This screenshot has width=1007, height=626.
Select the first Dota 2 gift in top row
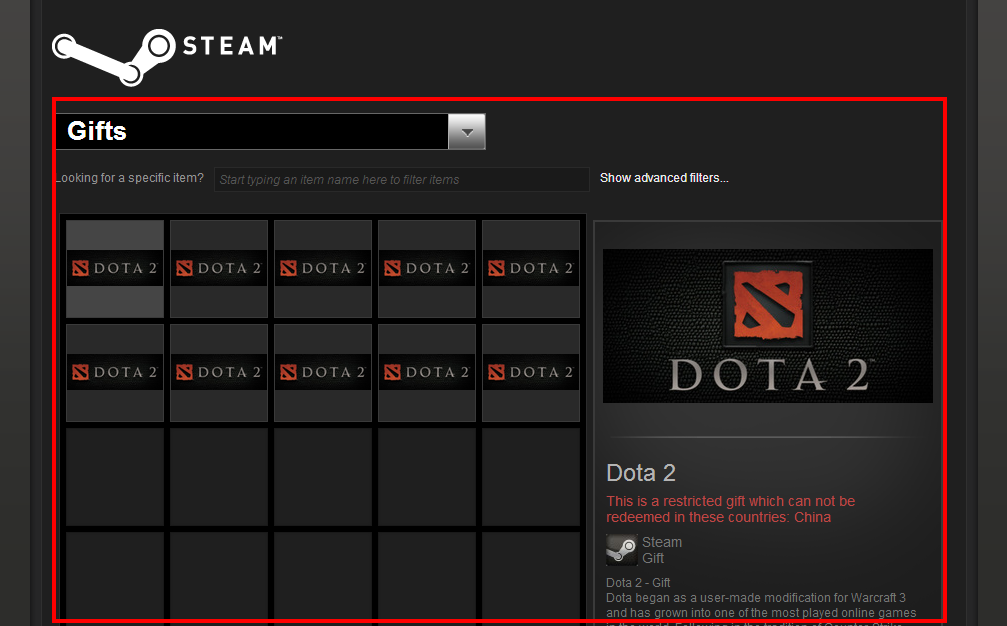coord(115,268)
